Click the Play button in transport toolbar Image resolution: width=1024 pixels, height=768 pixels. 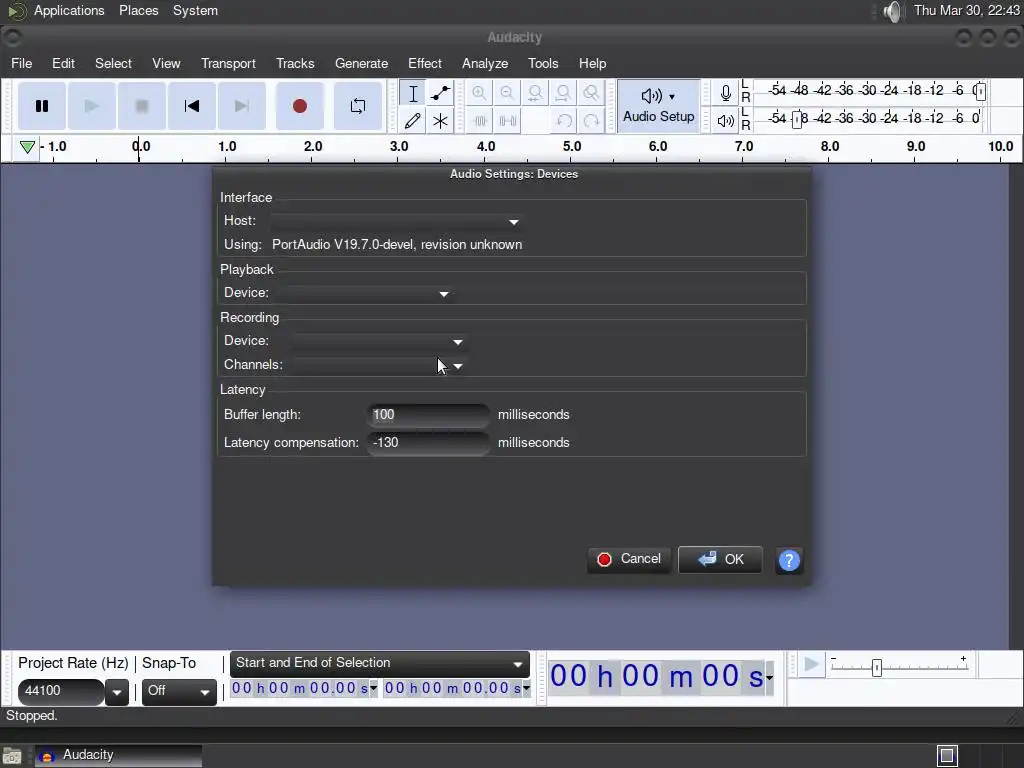(91, 106)
